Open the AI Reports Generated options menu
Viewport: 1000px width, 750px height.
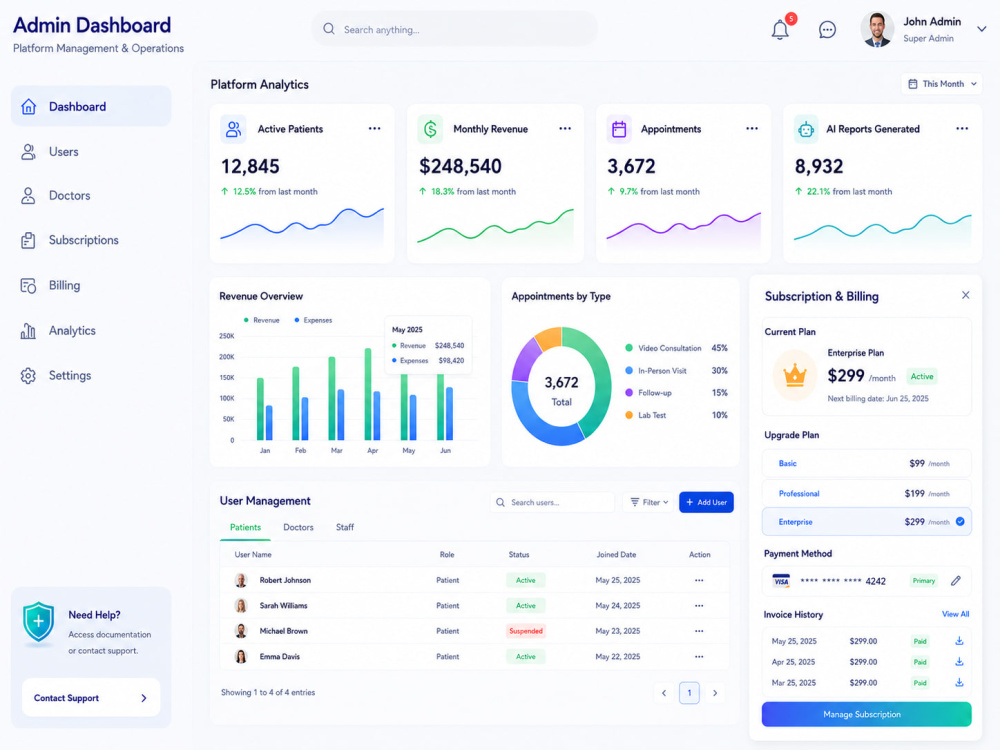pyautogui.click(x=962, y=129)
